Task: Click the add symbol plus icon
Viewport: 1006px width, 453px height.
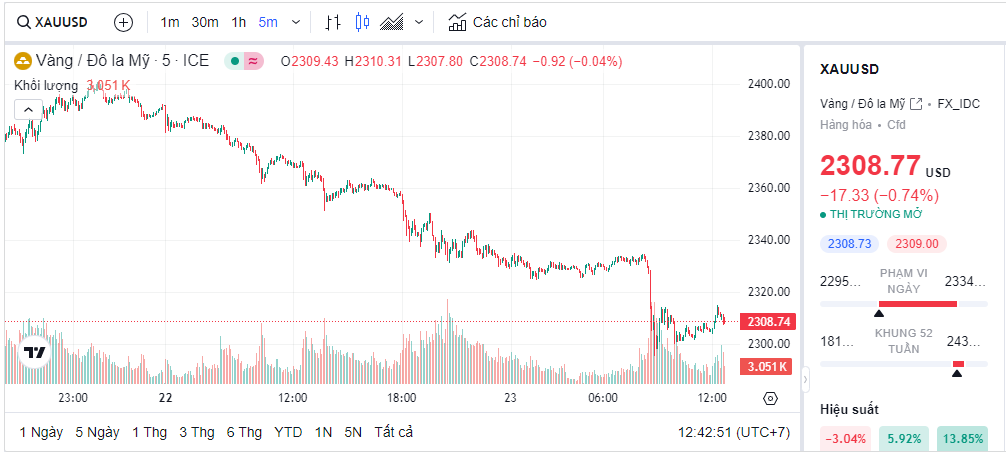Action: 123,22
